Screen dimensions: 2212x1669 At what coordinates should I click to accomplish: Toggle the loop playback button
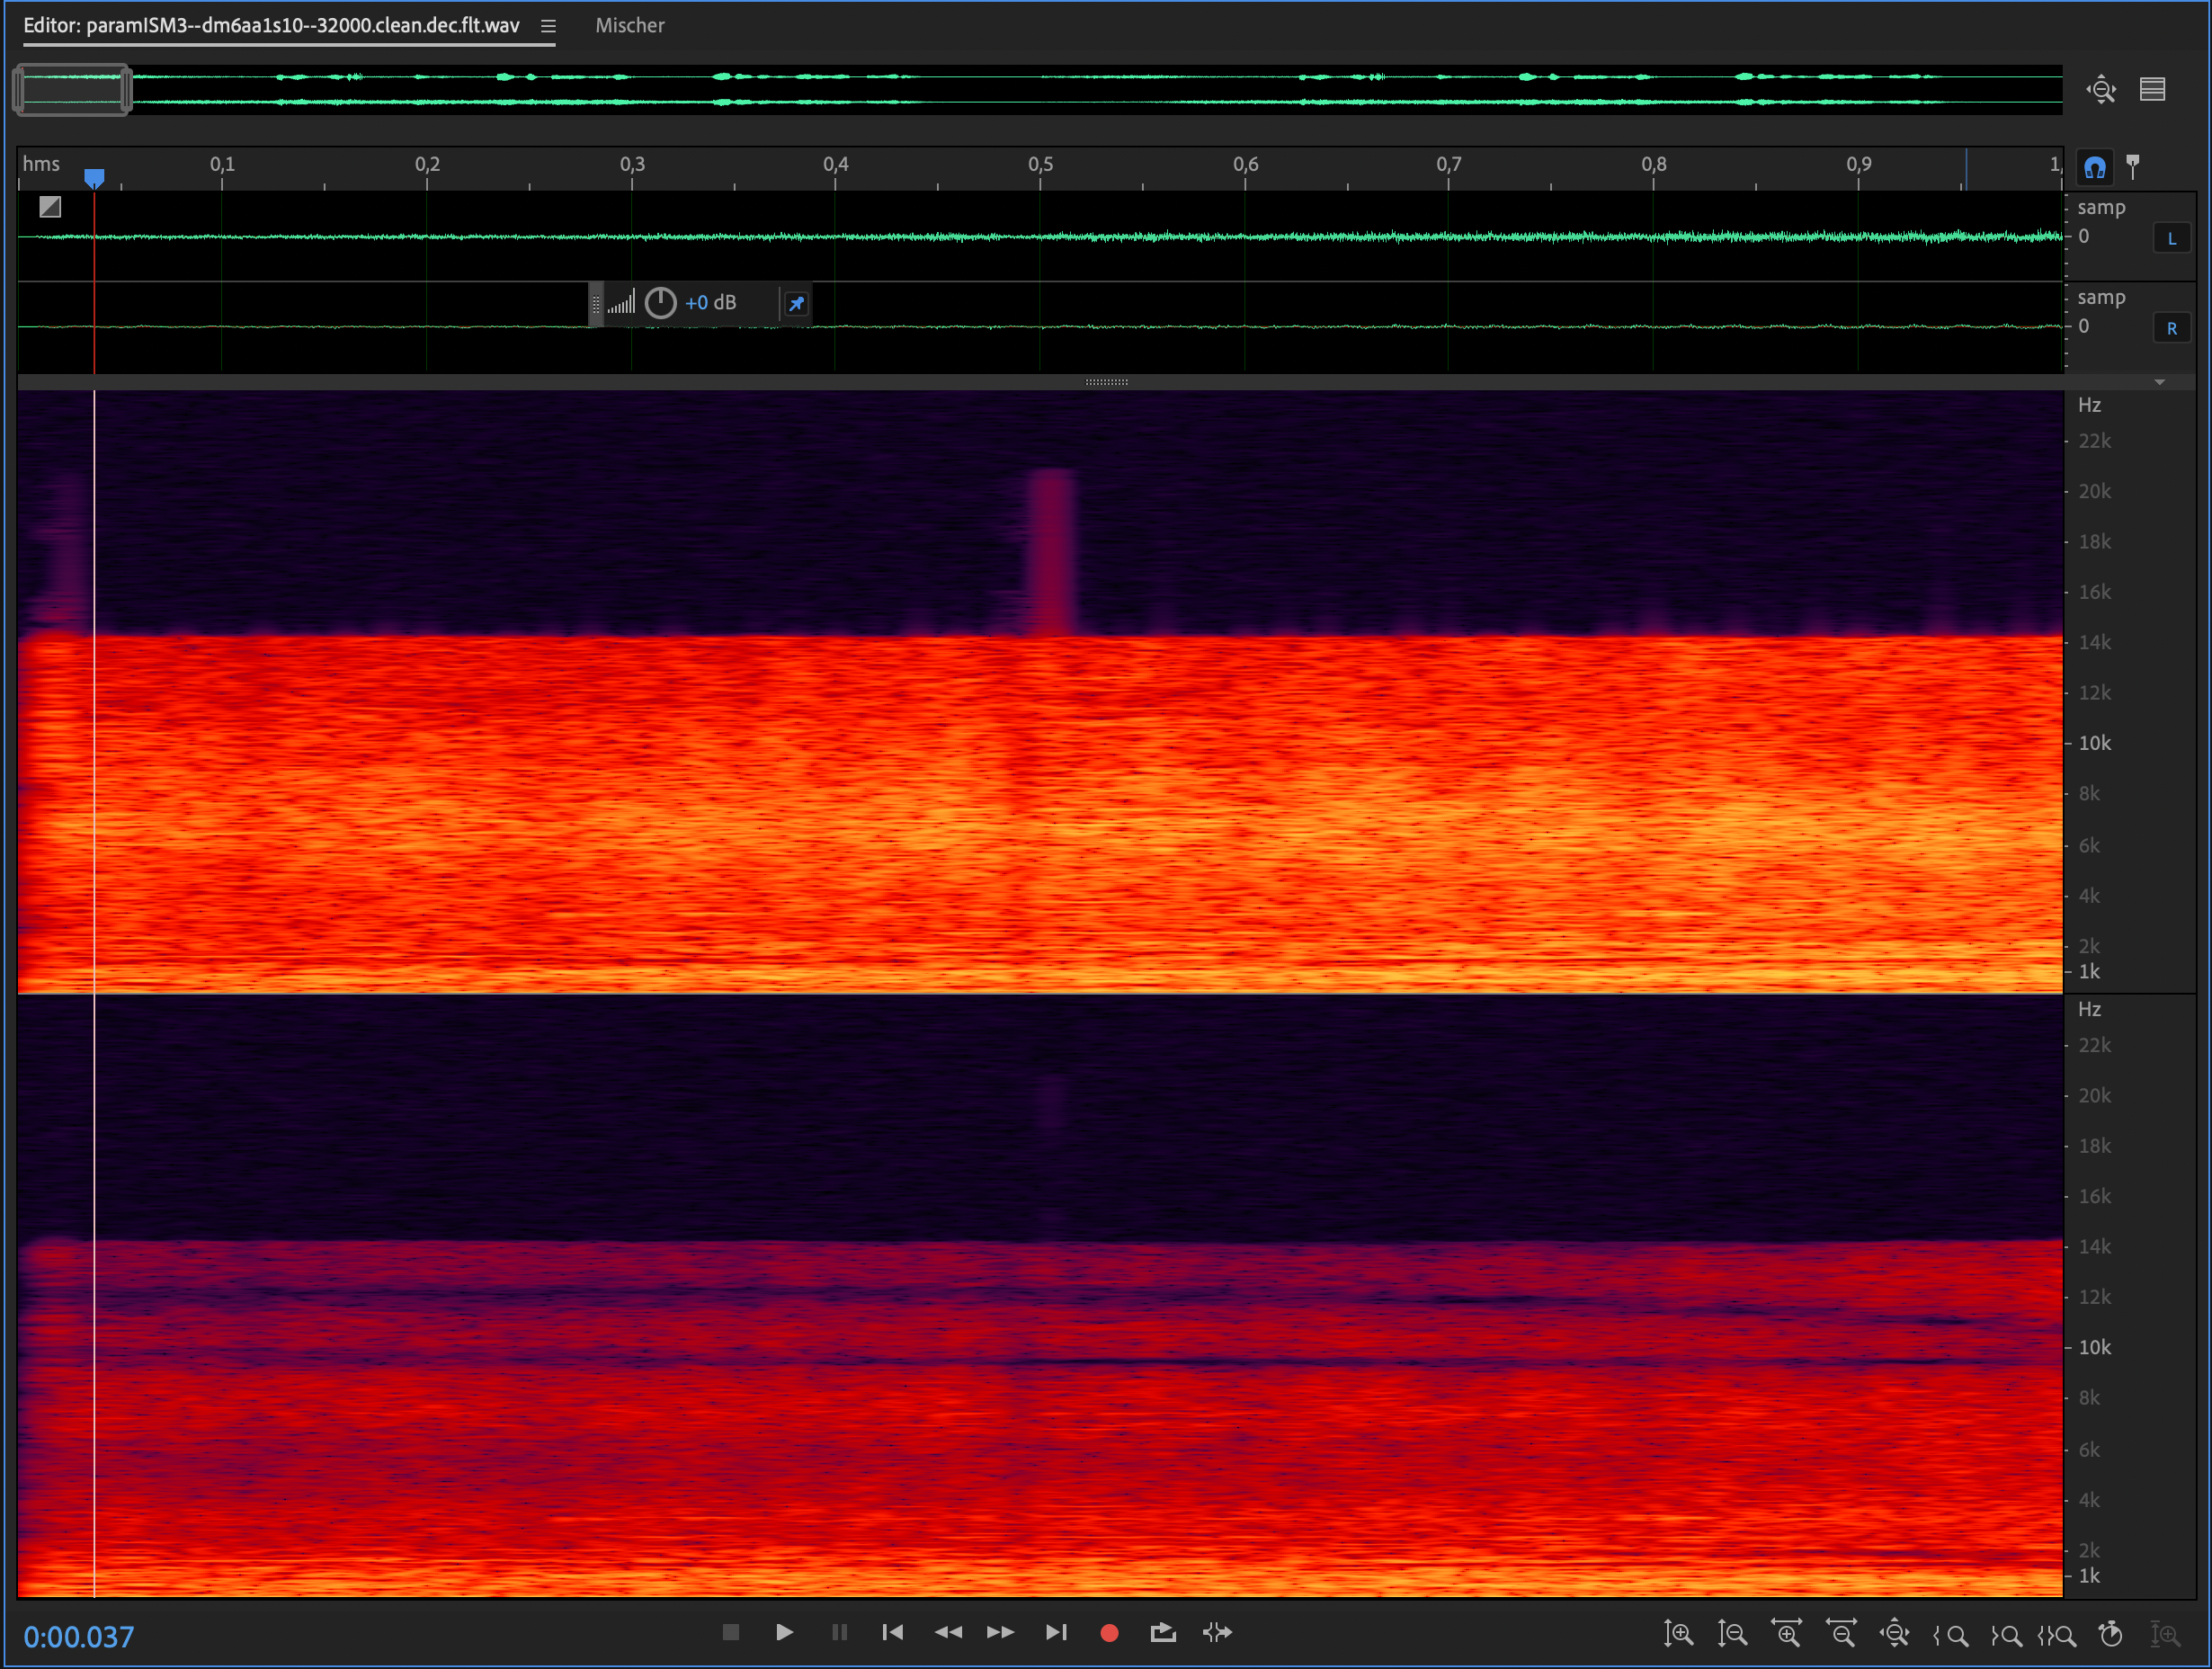coord(1162,1633)
